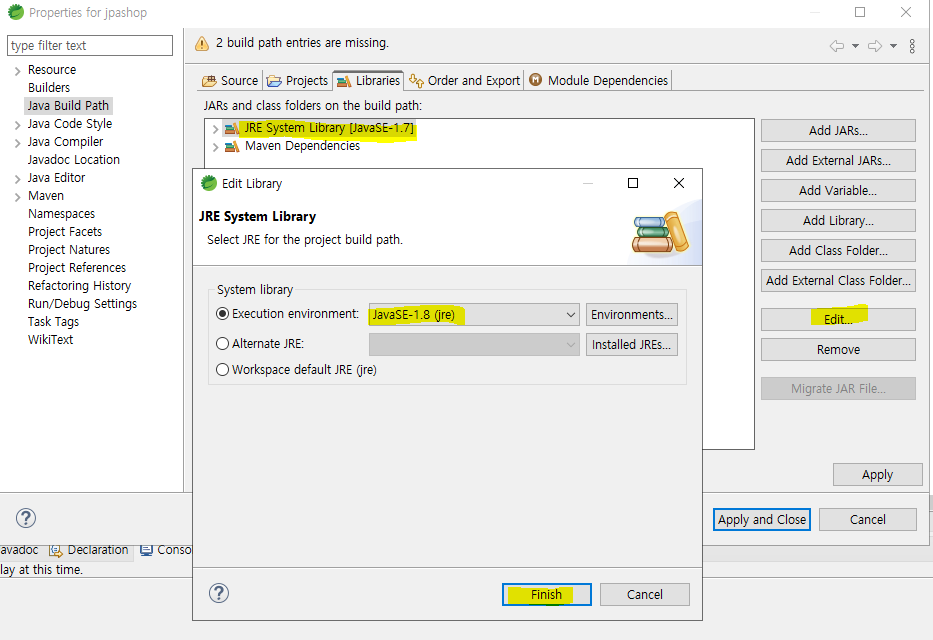Open the three-dot view menu icon
The image size is (933, 640).
[912, 46]
